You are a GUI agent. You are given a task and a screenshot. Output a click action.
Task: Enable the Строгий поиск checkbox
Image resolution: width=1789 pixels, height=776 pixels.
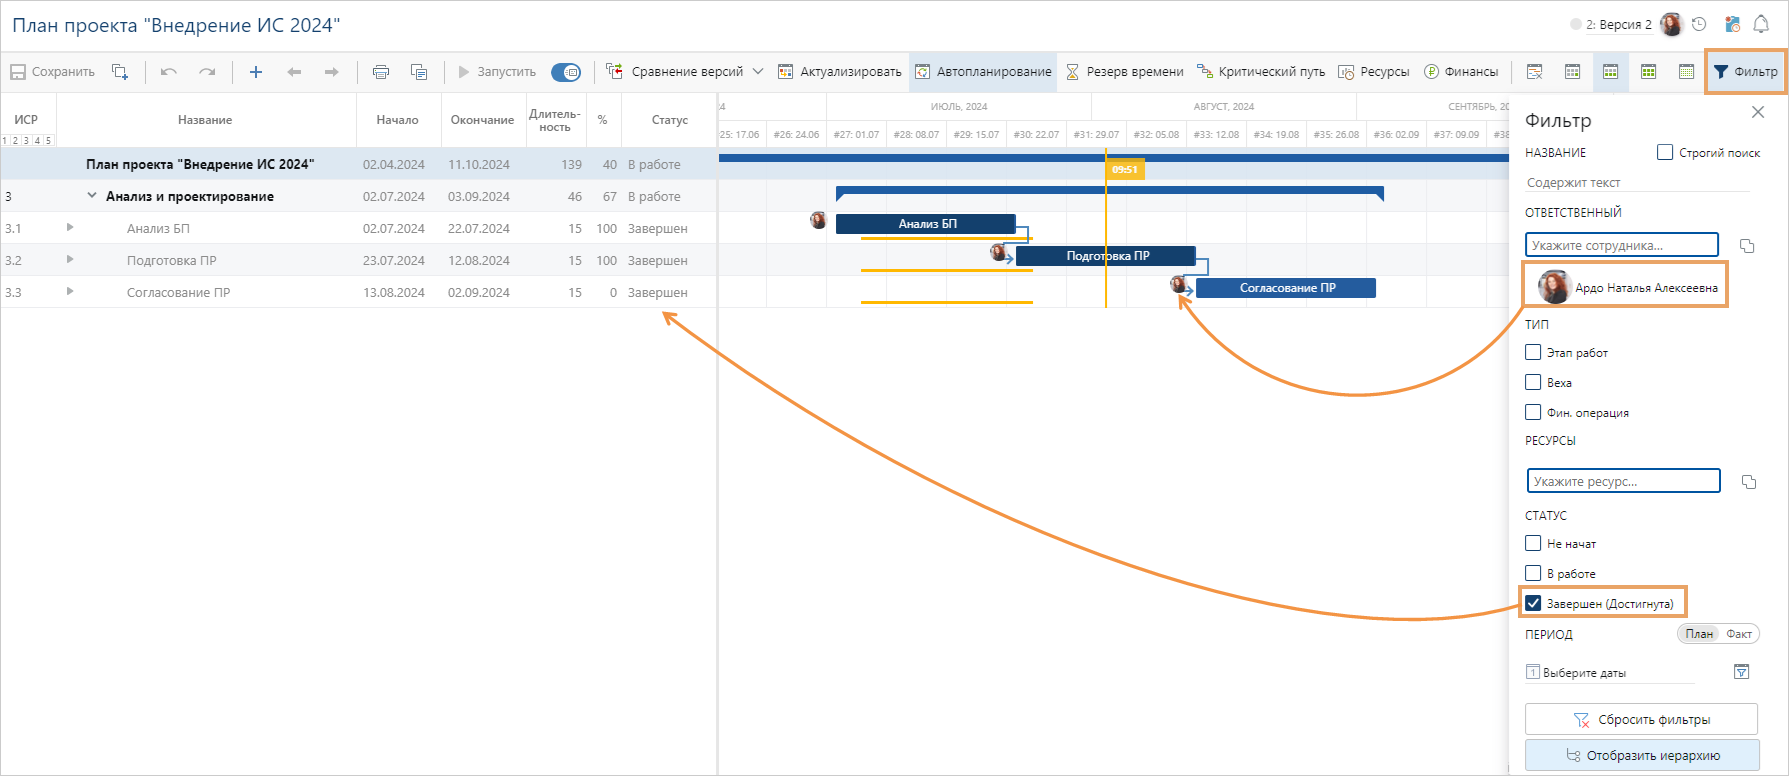click(1665, 152)
